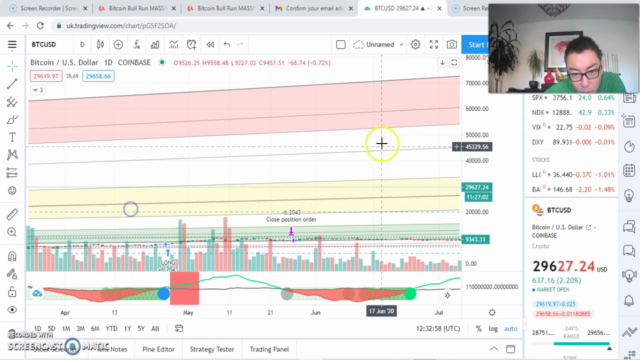640x360 pixels.
Task: Select the trend line drawing tool
Action: [x=12, y=84]
